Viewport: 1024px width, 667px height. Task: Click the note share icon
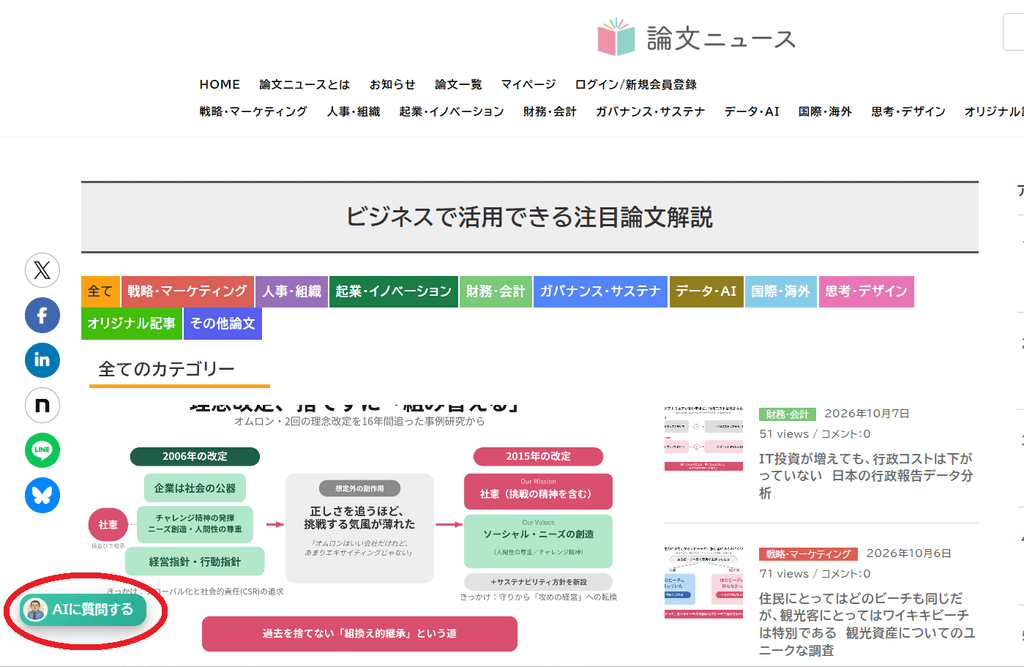tap(42, 405)
